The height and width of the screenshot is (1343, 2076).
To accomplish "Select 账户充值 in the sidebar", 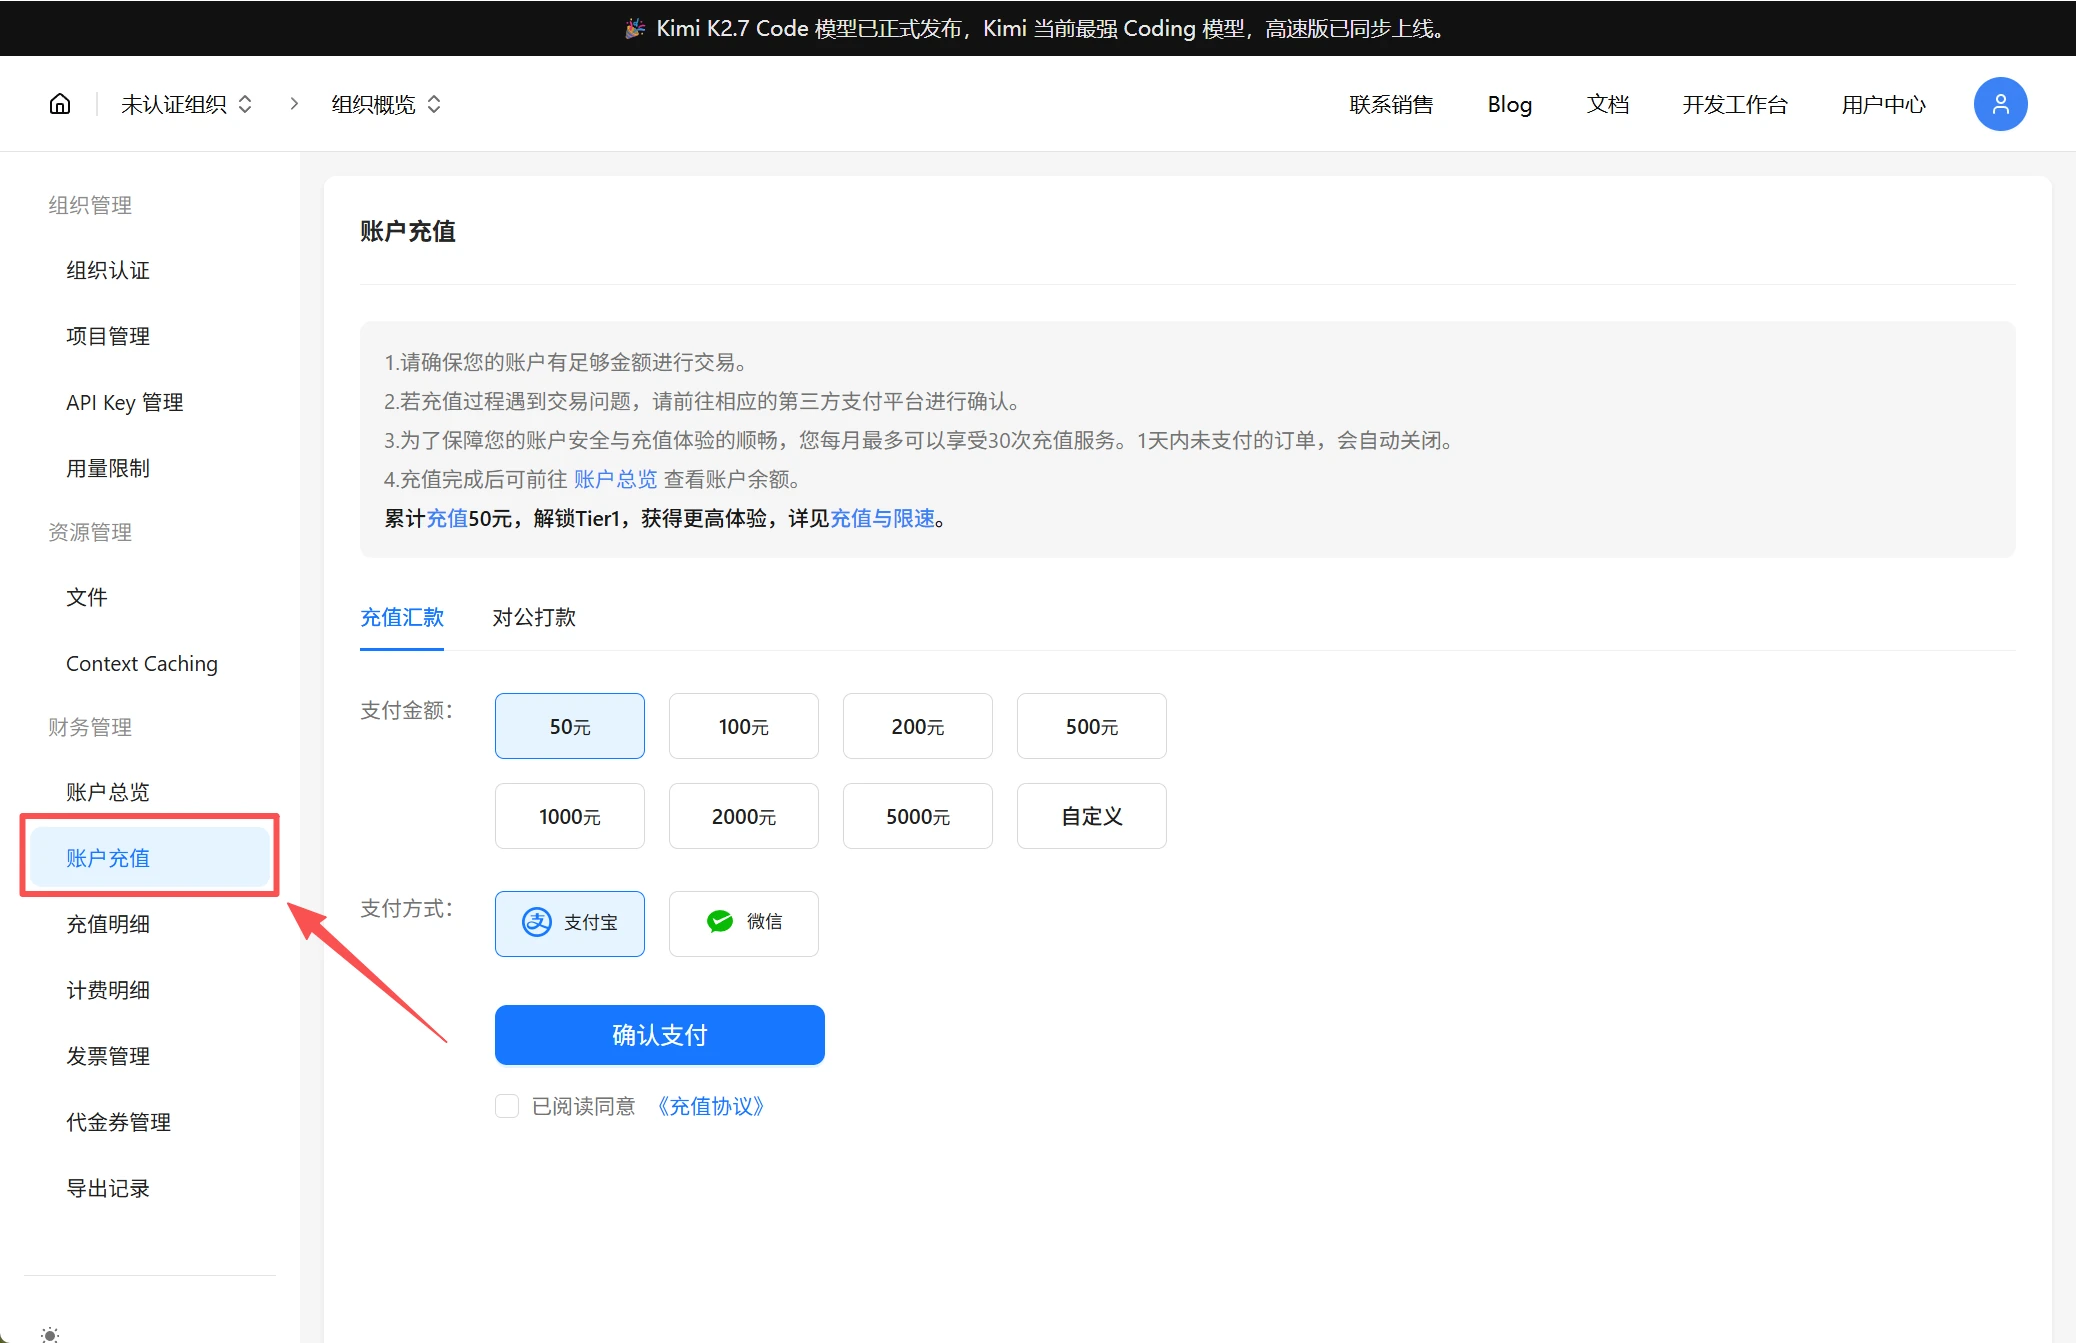I will point(150,858).
